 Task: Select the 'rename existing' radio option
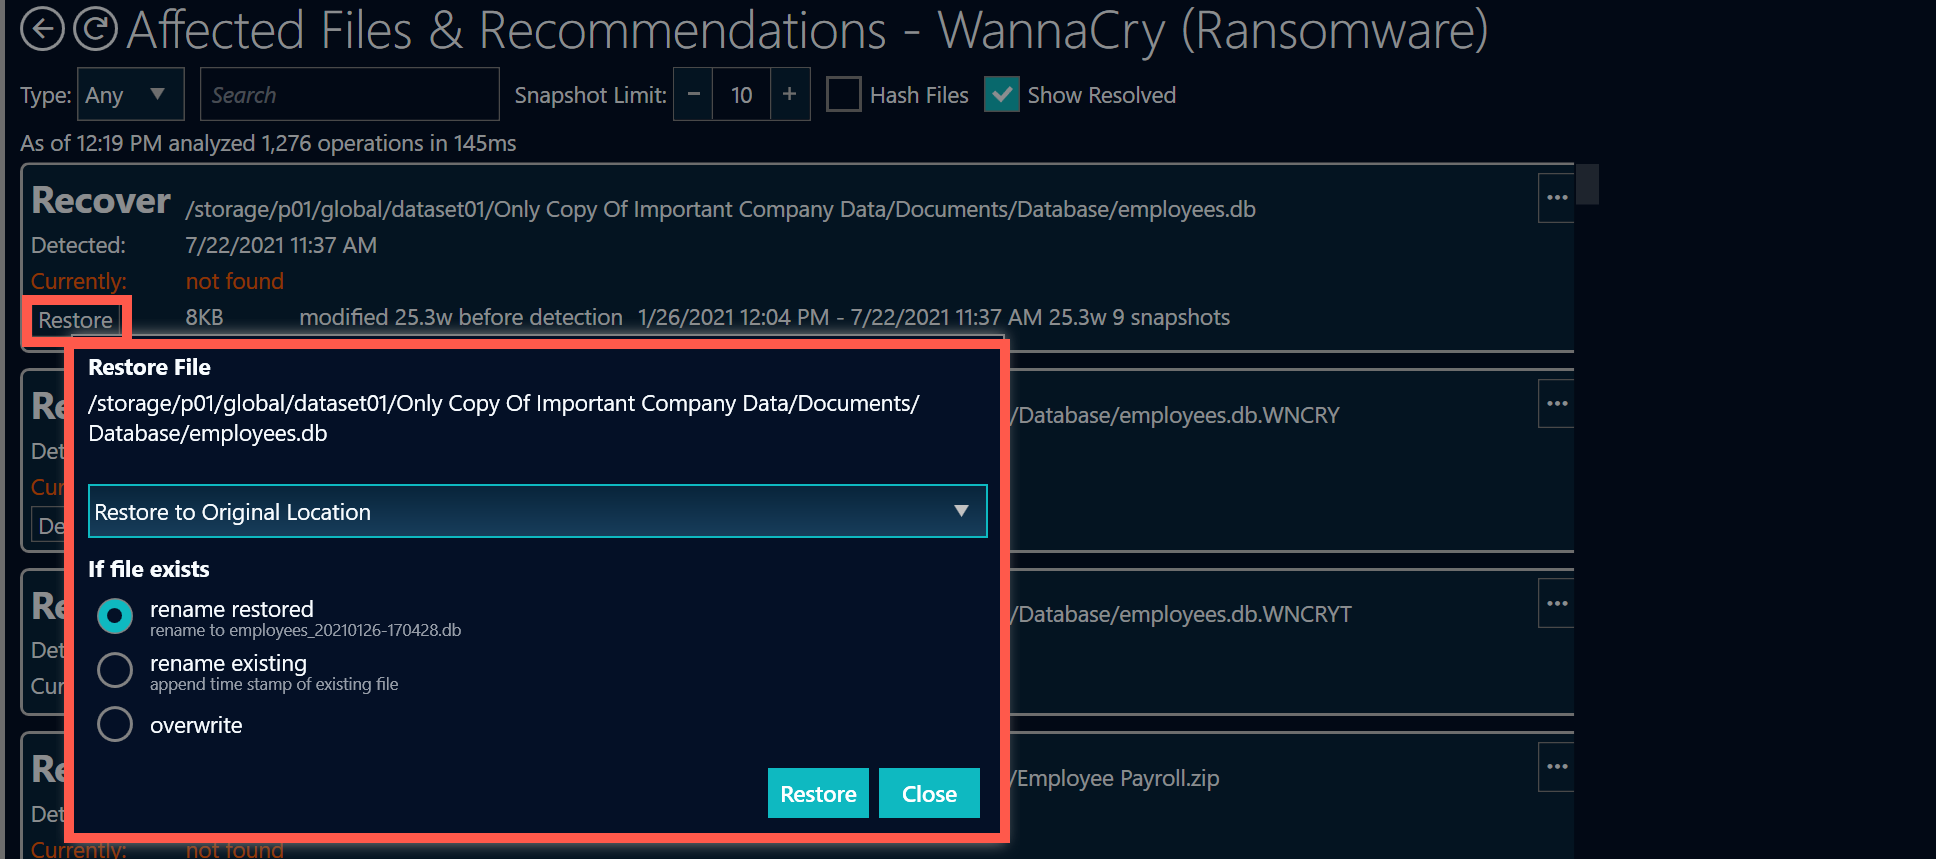tap(115, 670)
